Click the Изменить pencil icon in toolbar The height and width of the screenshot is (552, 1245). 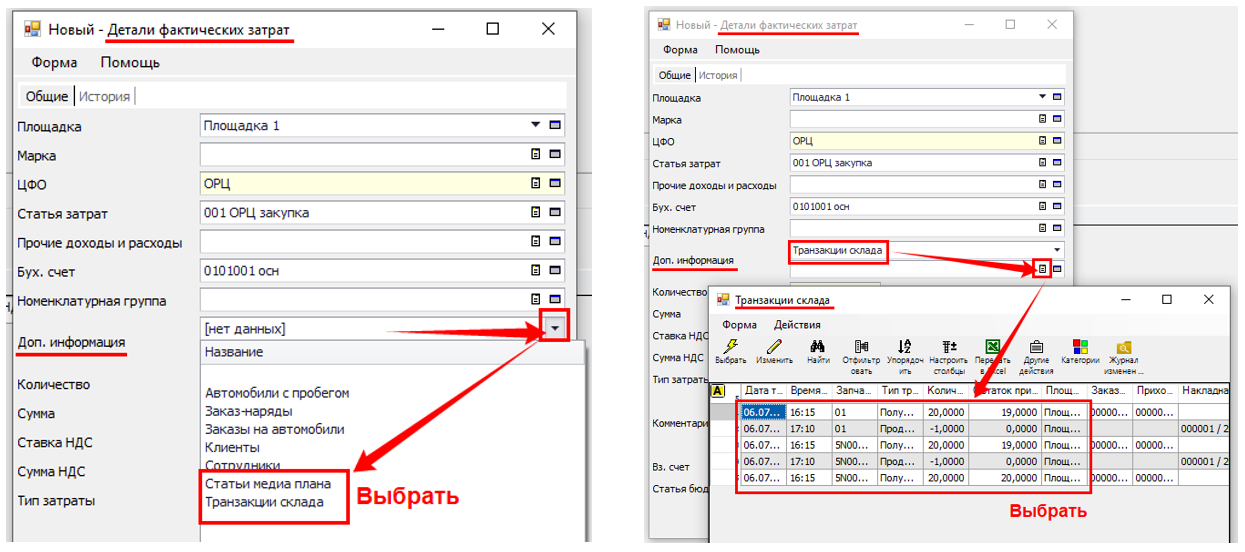(x=773, y=346)
